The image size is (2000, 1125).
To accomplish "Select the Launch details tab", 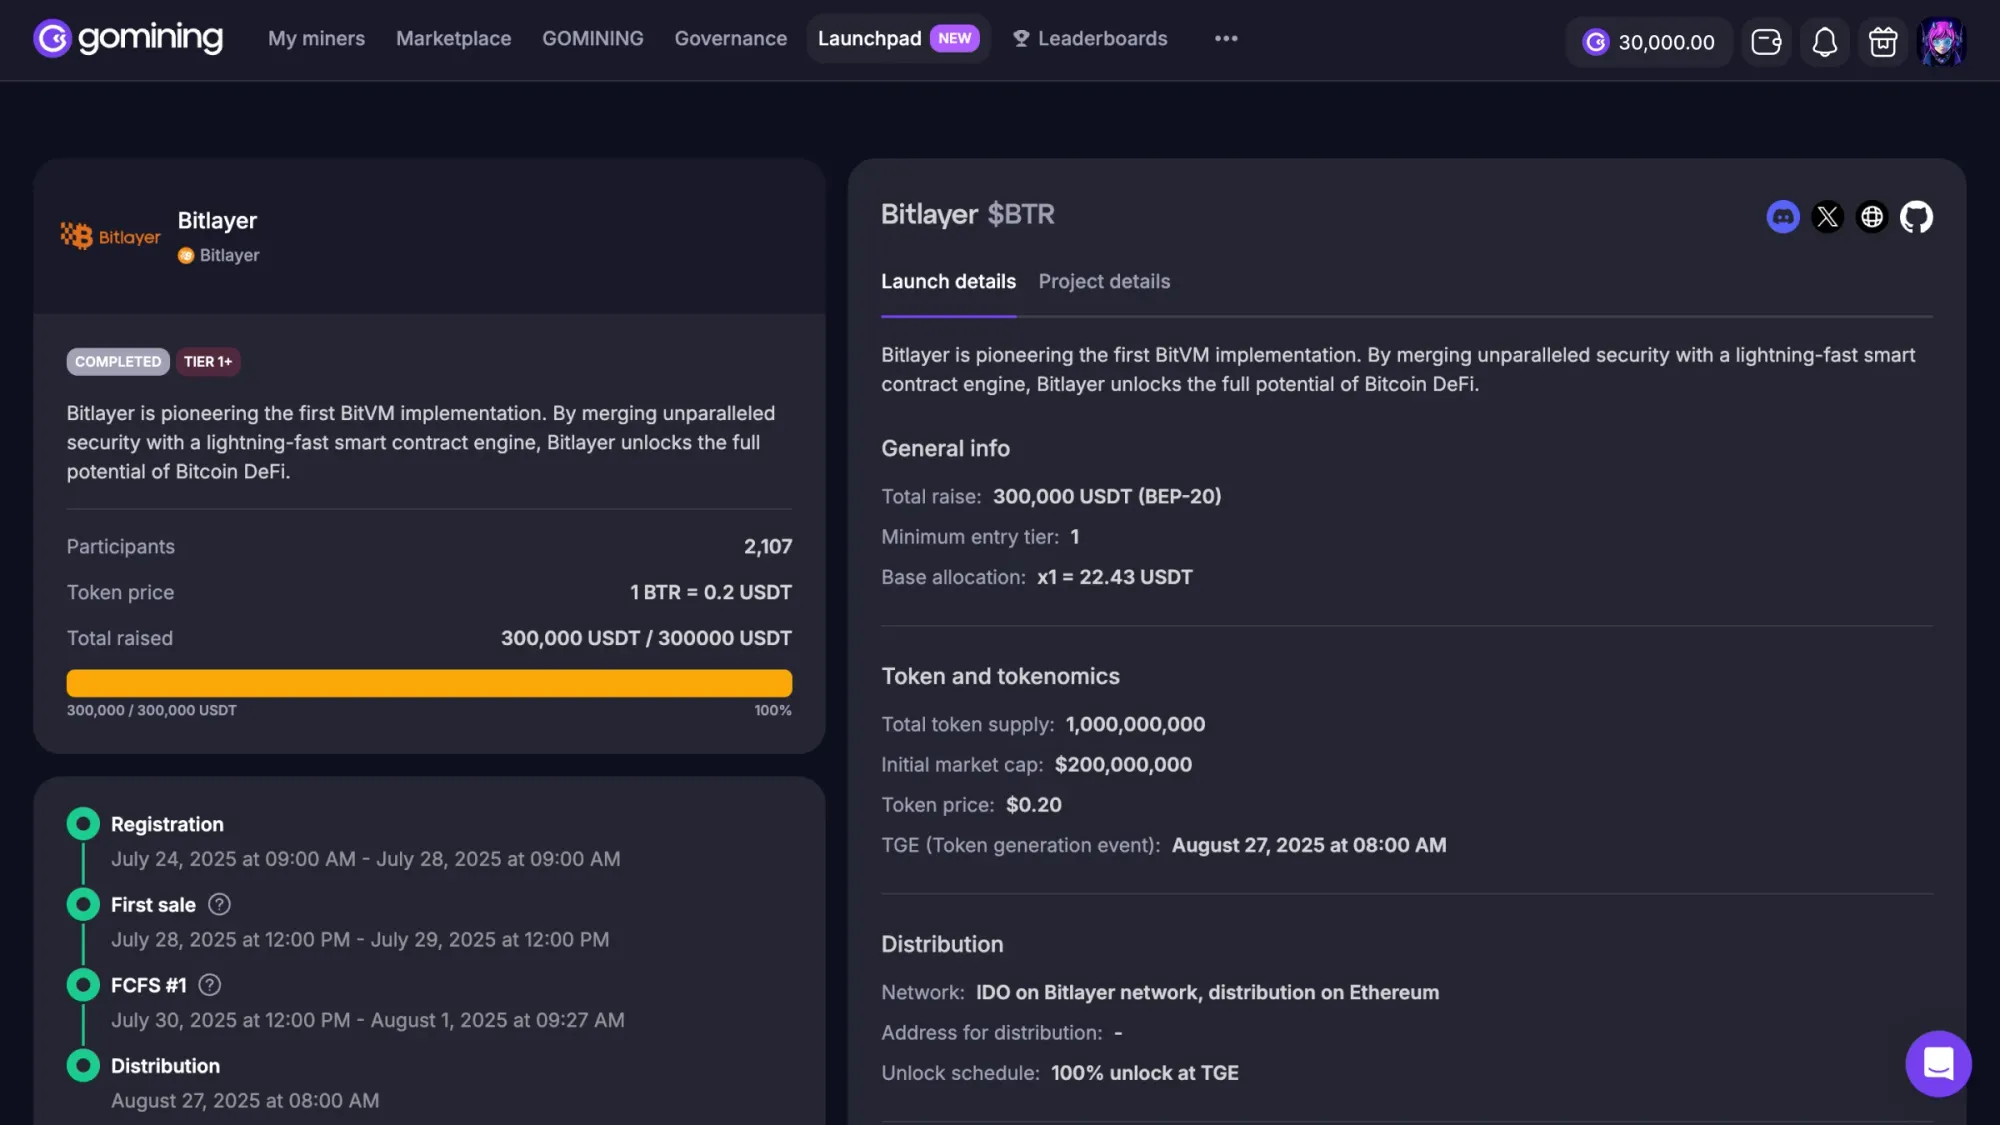I will click(948, 282).
